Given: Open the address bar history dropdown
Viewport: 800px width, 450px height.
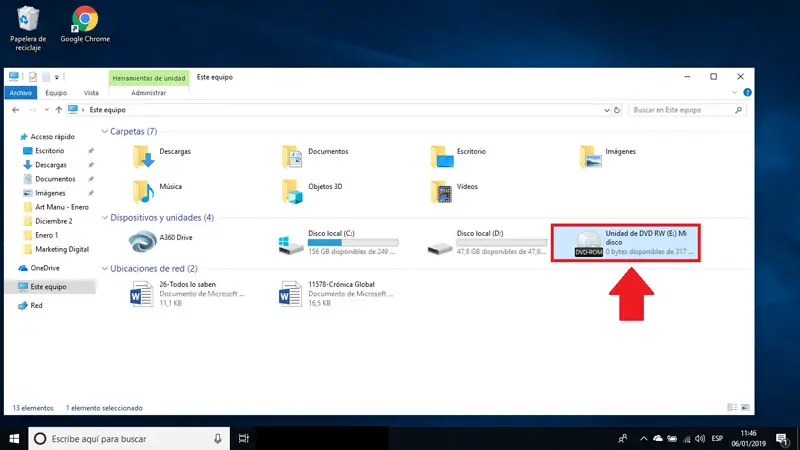Looking at the screenshot, I should (x=607, y=110).
